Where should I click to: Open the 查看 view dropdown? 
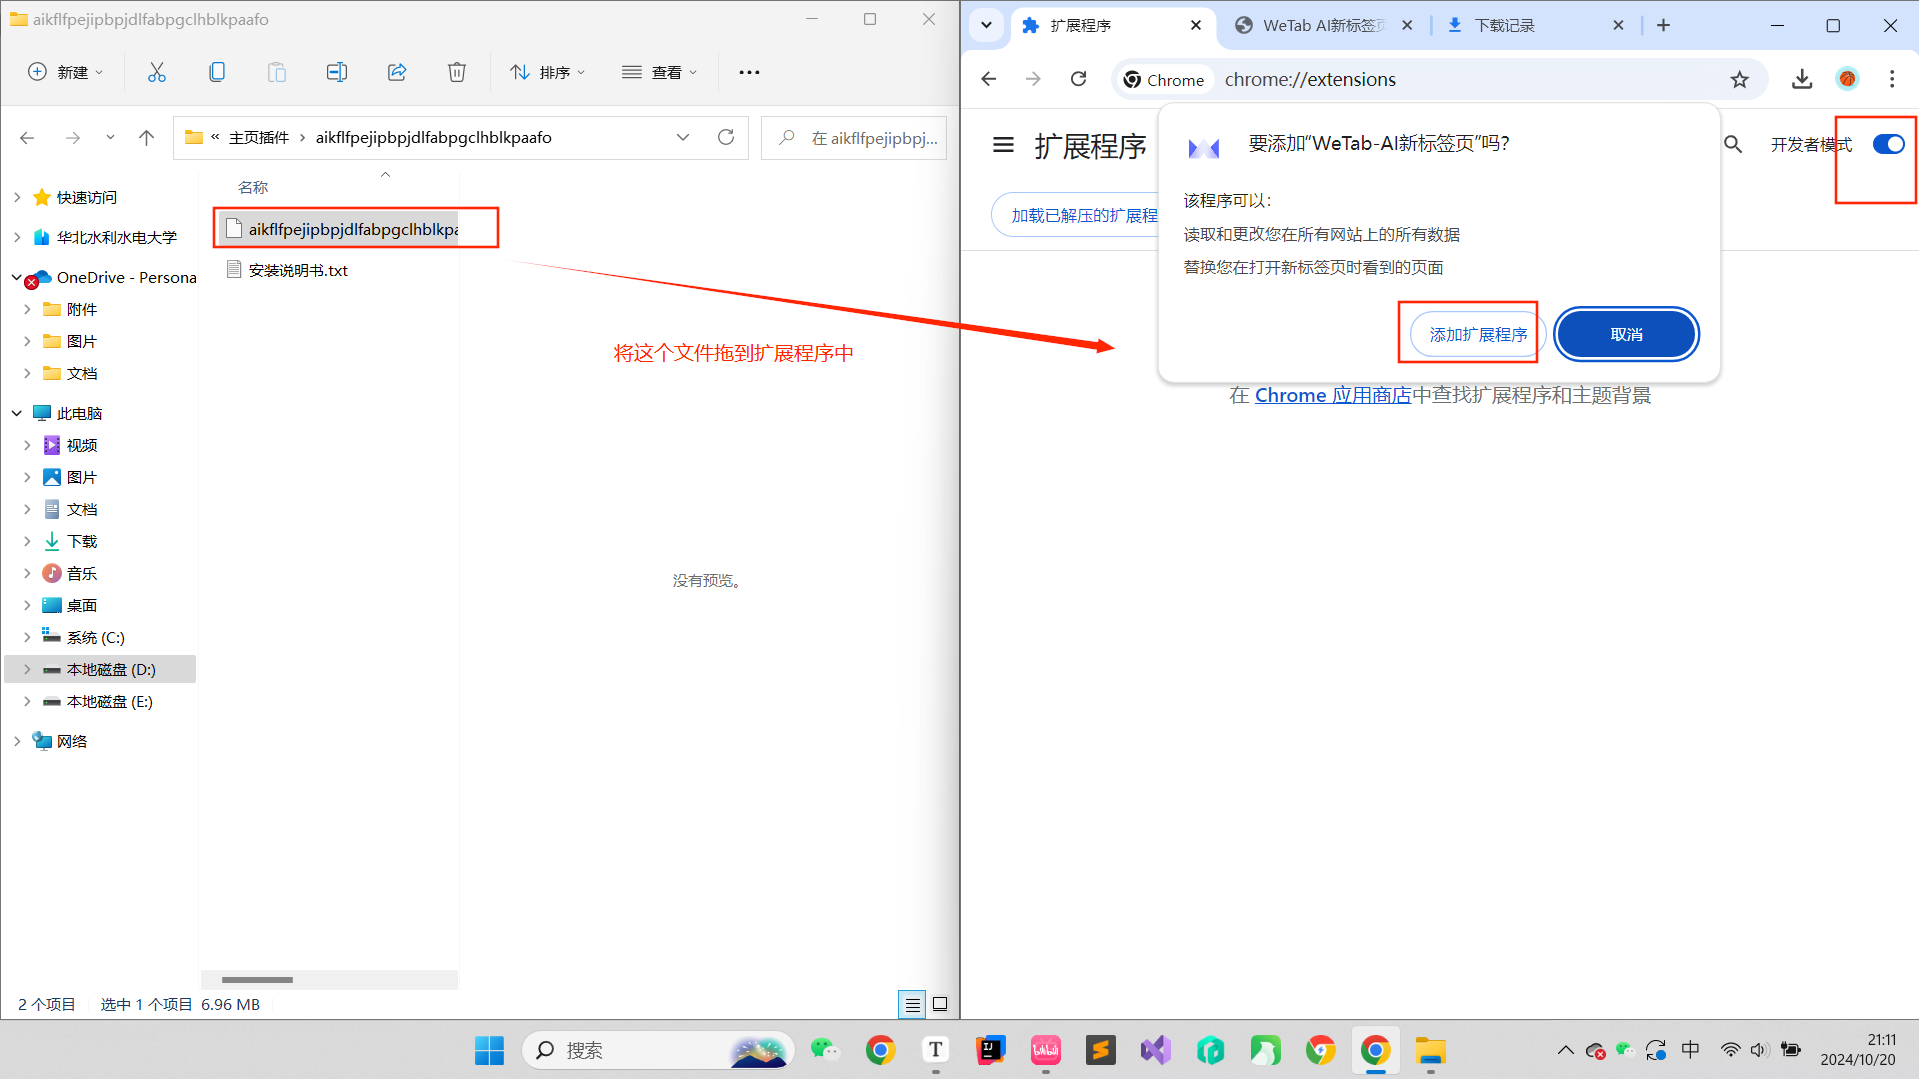660,72
